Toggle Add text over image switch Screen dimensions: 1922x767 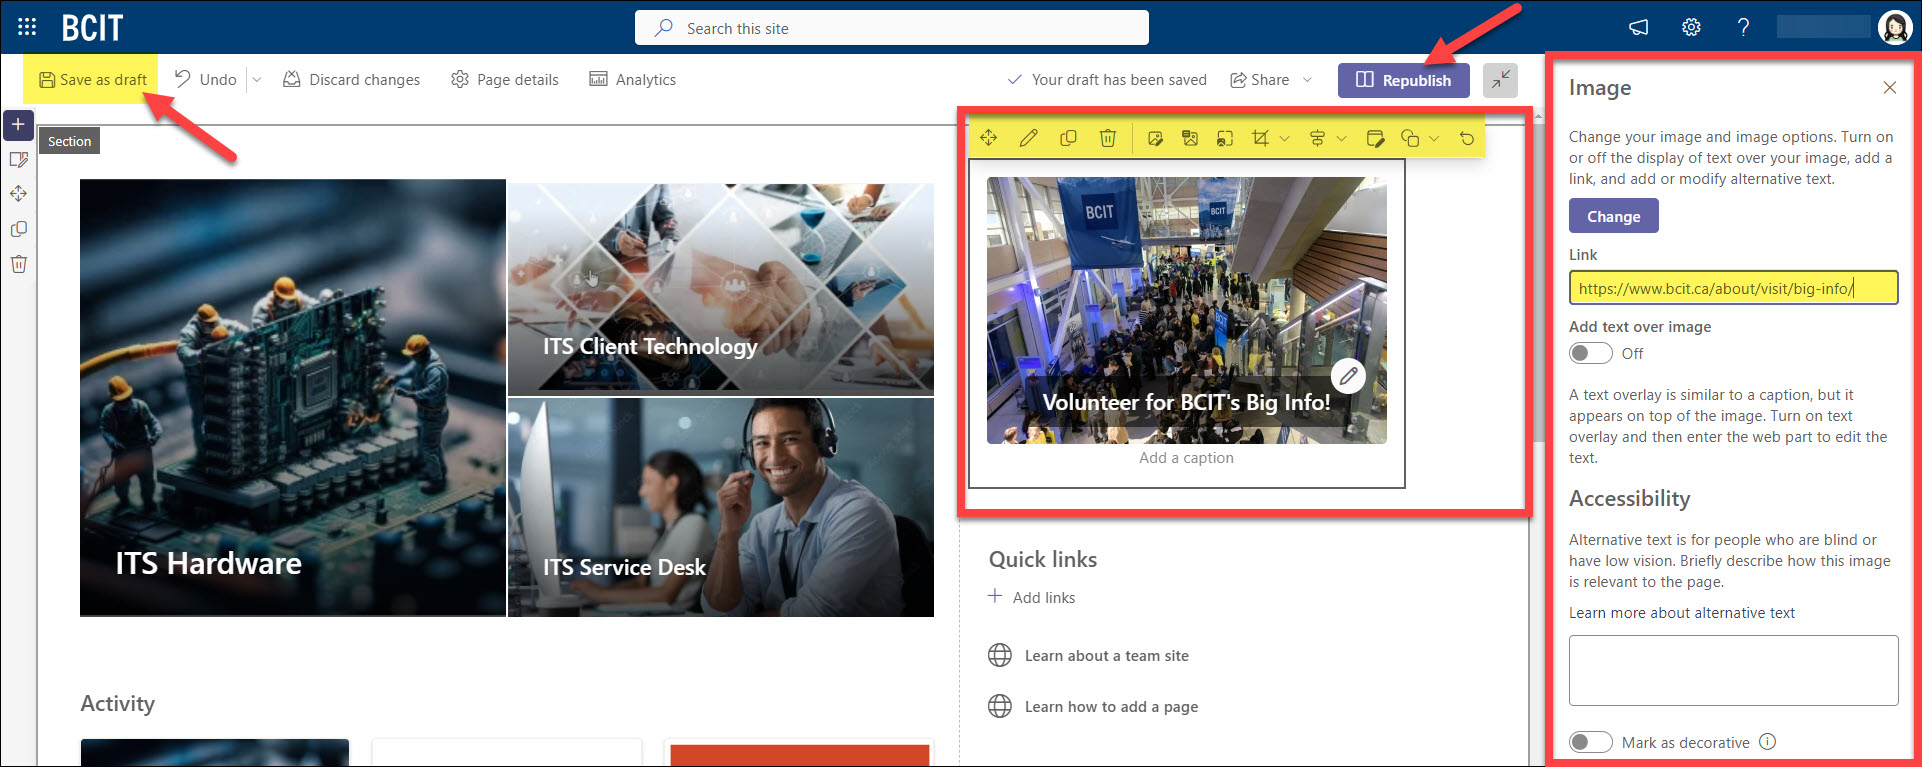(1590, 353)
